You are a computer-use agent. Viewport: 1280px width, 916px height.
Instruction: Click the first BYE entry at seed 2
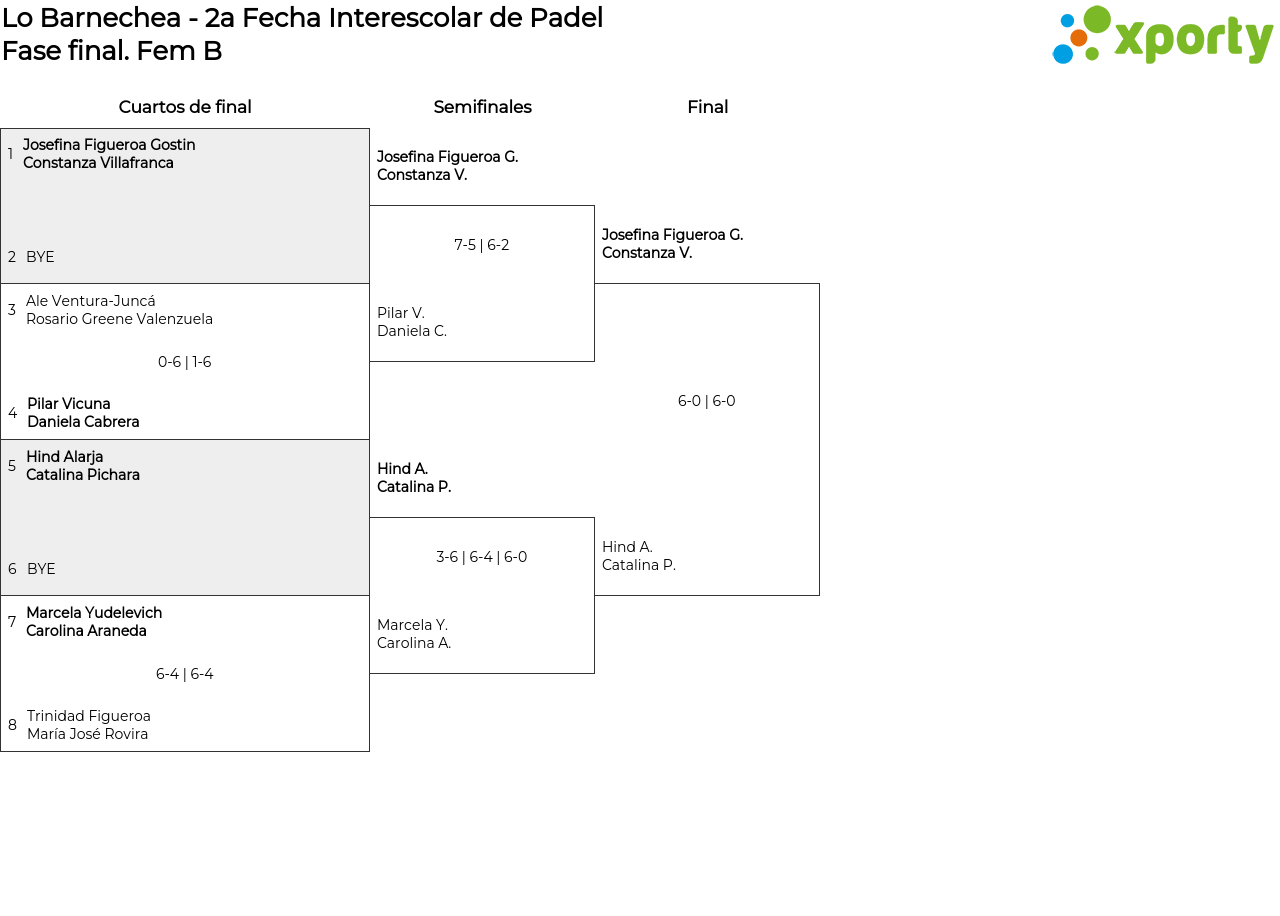(x=40, y=257)
